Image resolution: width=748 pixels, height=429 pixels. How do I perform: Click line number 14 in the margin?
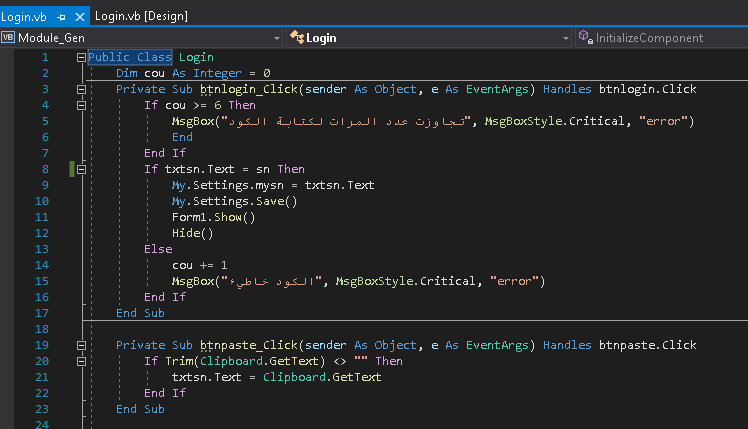(x=42, y=265)
